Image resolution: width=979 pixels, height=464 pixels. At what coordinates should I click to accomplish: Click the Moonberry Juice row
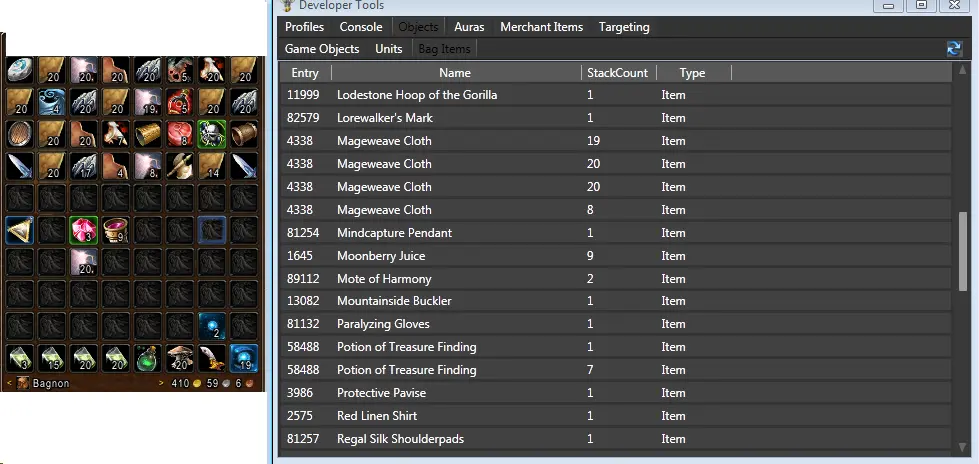[615, 256]
